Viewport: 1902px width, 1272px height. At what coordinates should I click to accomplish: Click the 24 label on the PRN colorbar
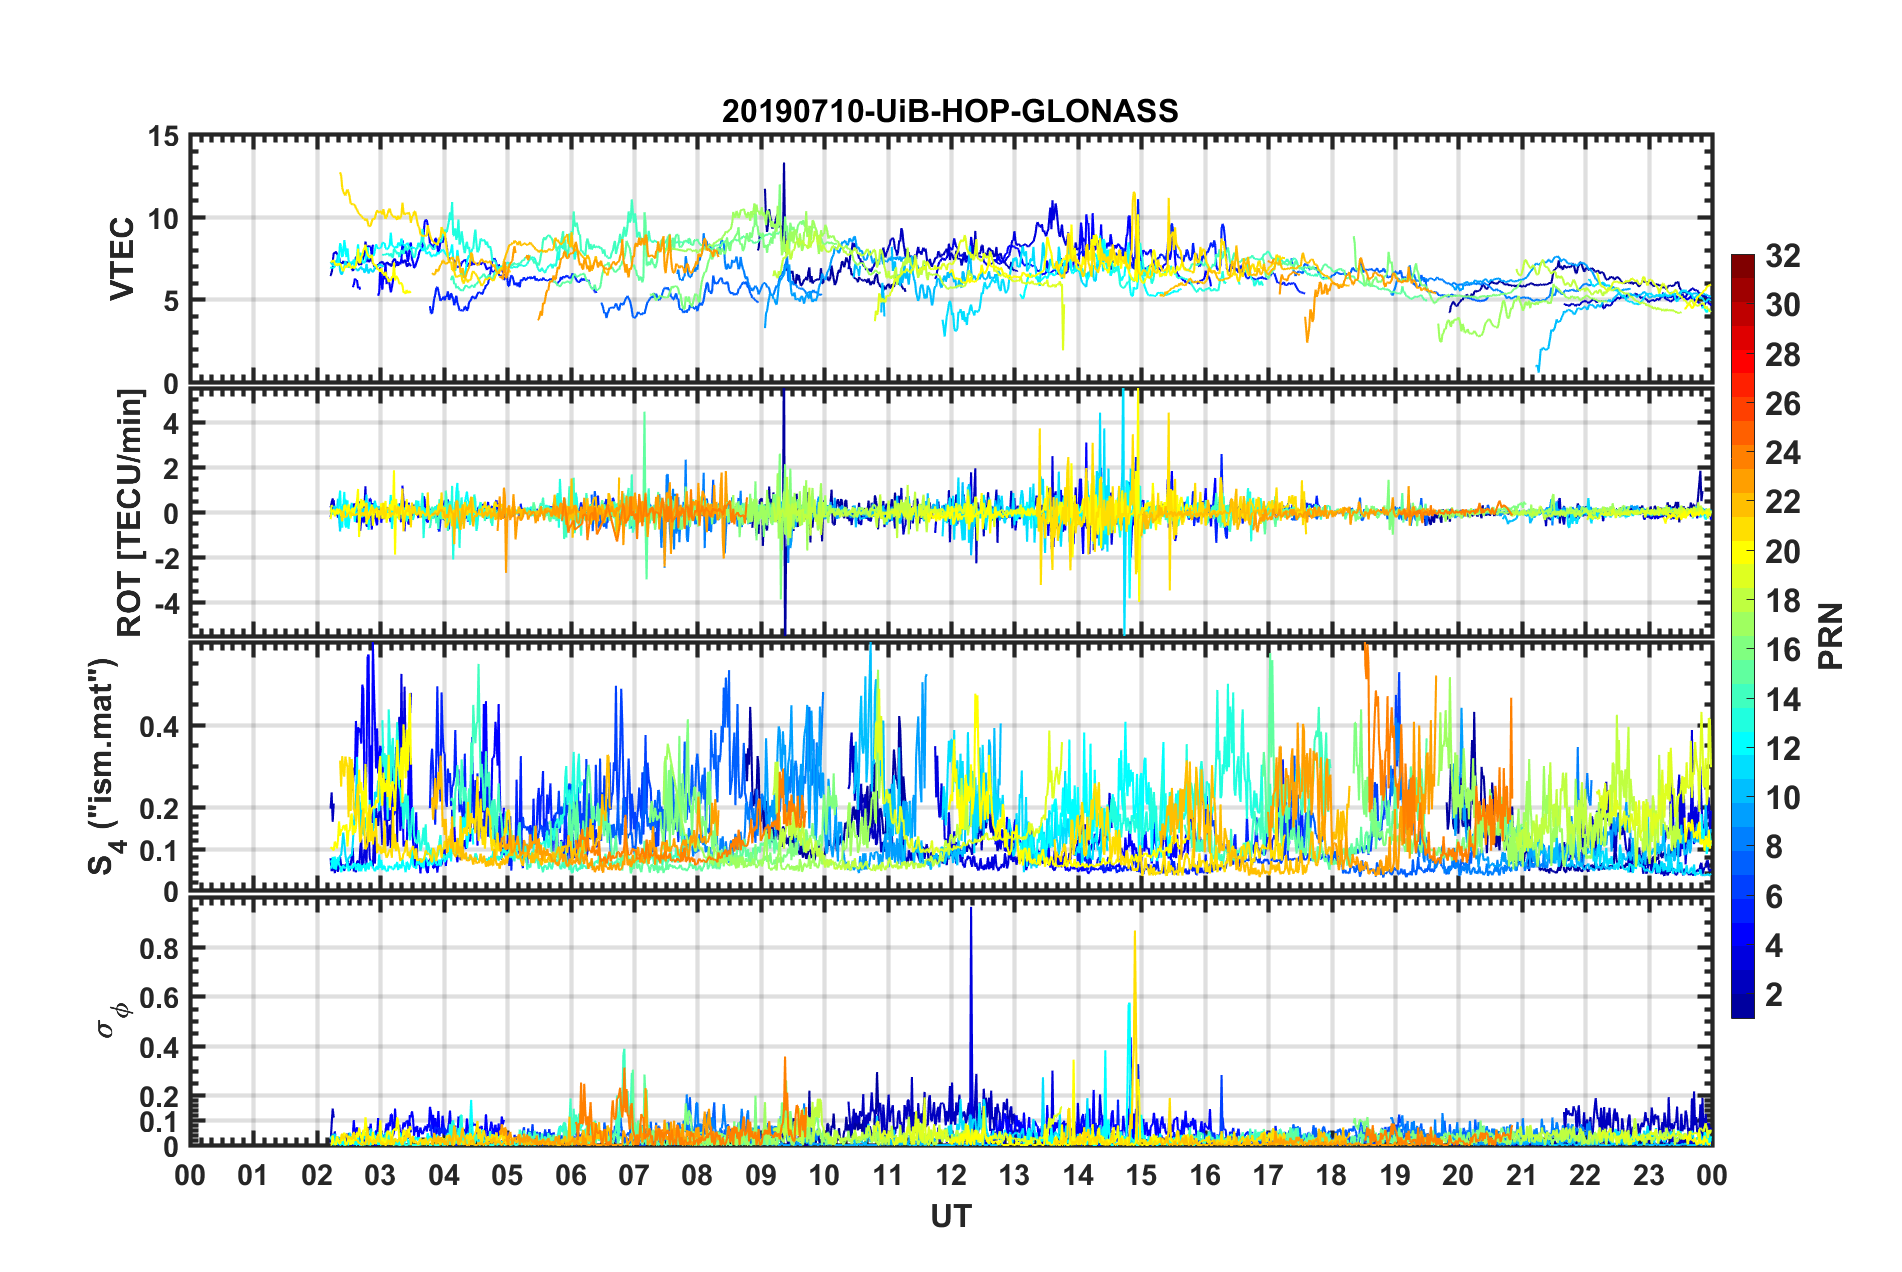[x=1783, y=453]
